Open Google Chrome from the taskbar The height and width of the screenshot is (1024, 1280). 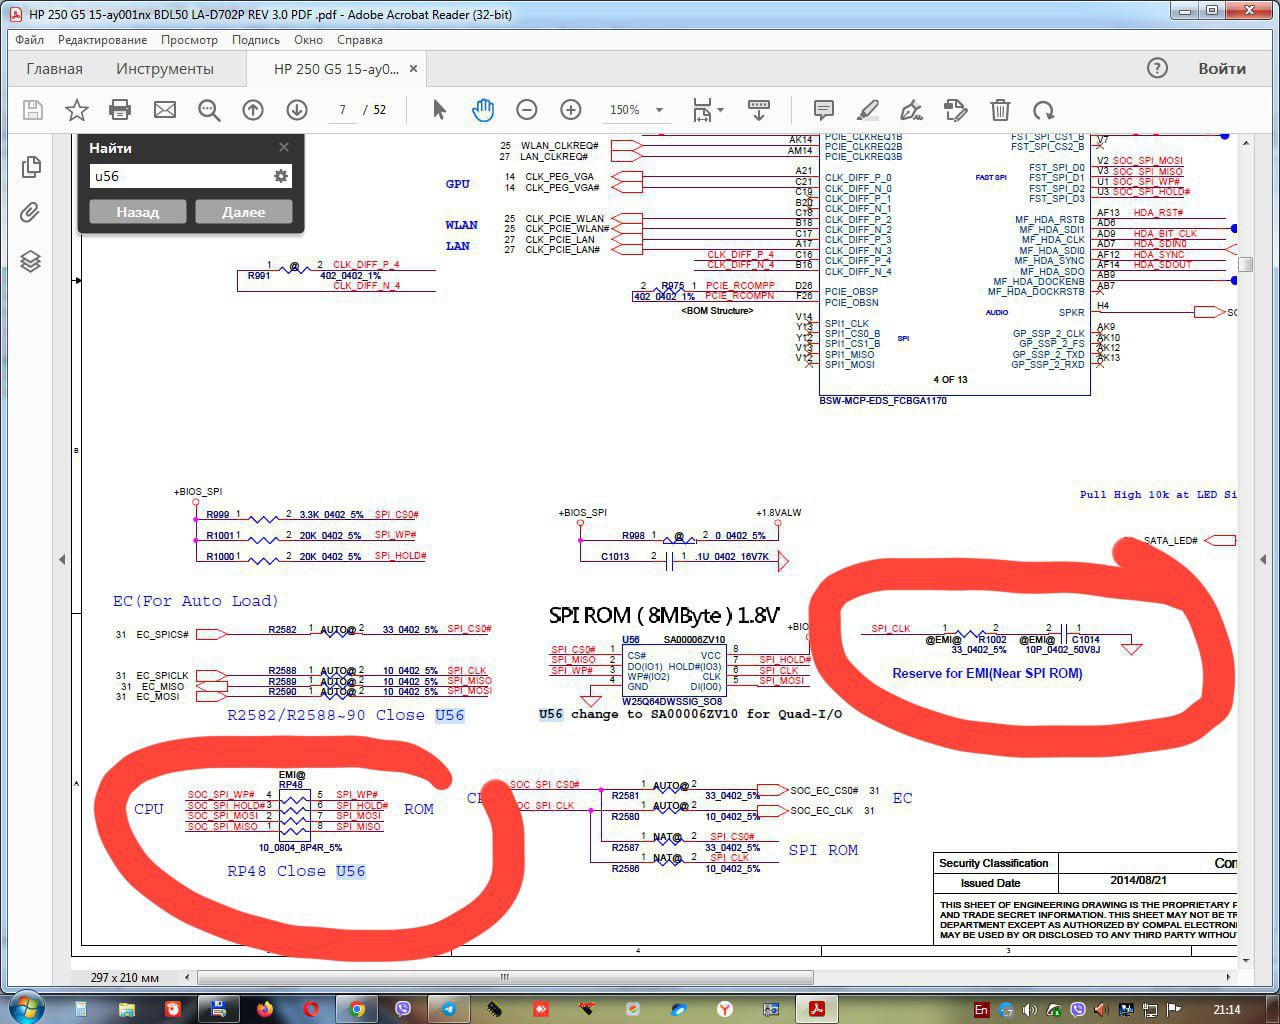[x=357, y=1009]
